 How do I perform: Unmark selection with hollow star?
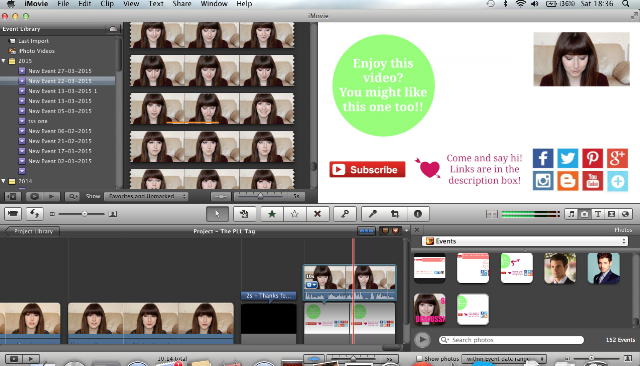coord(294,214)
